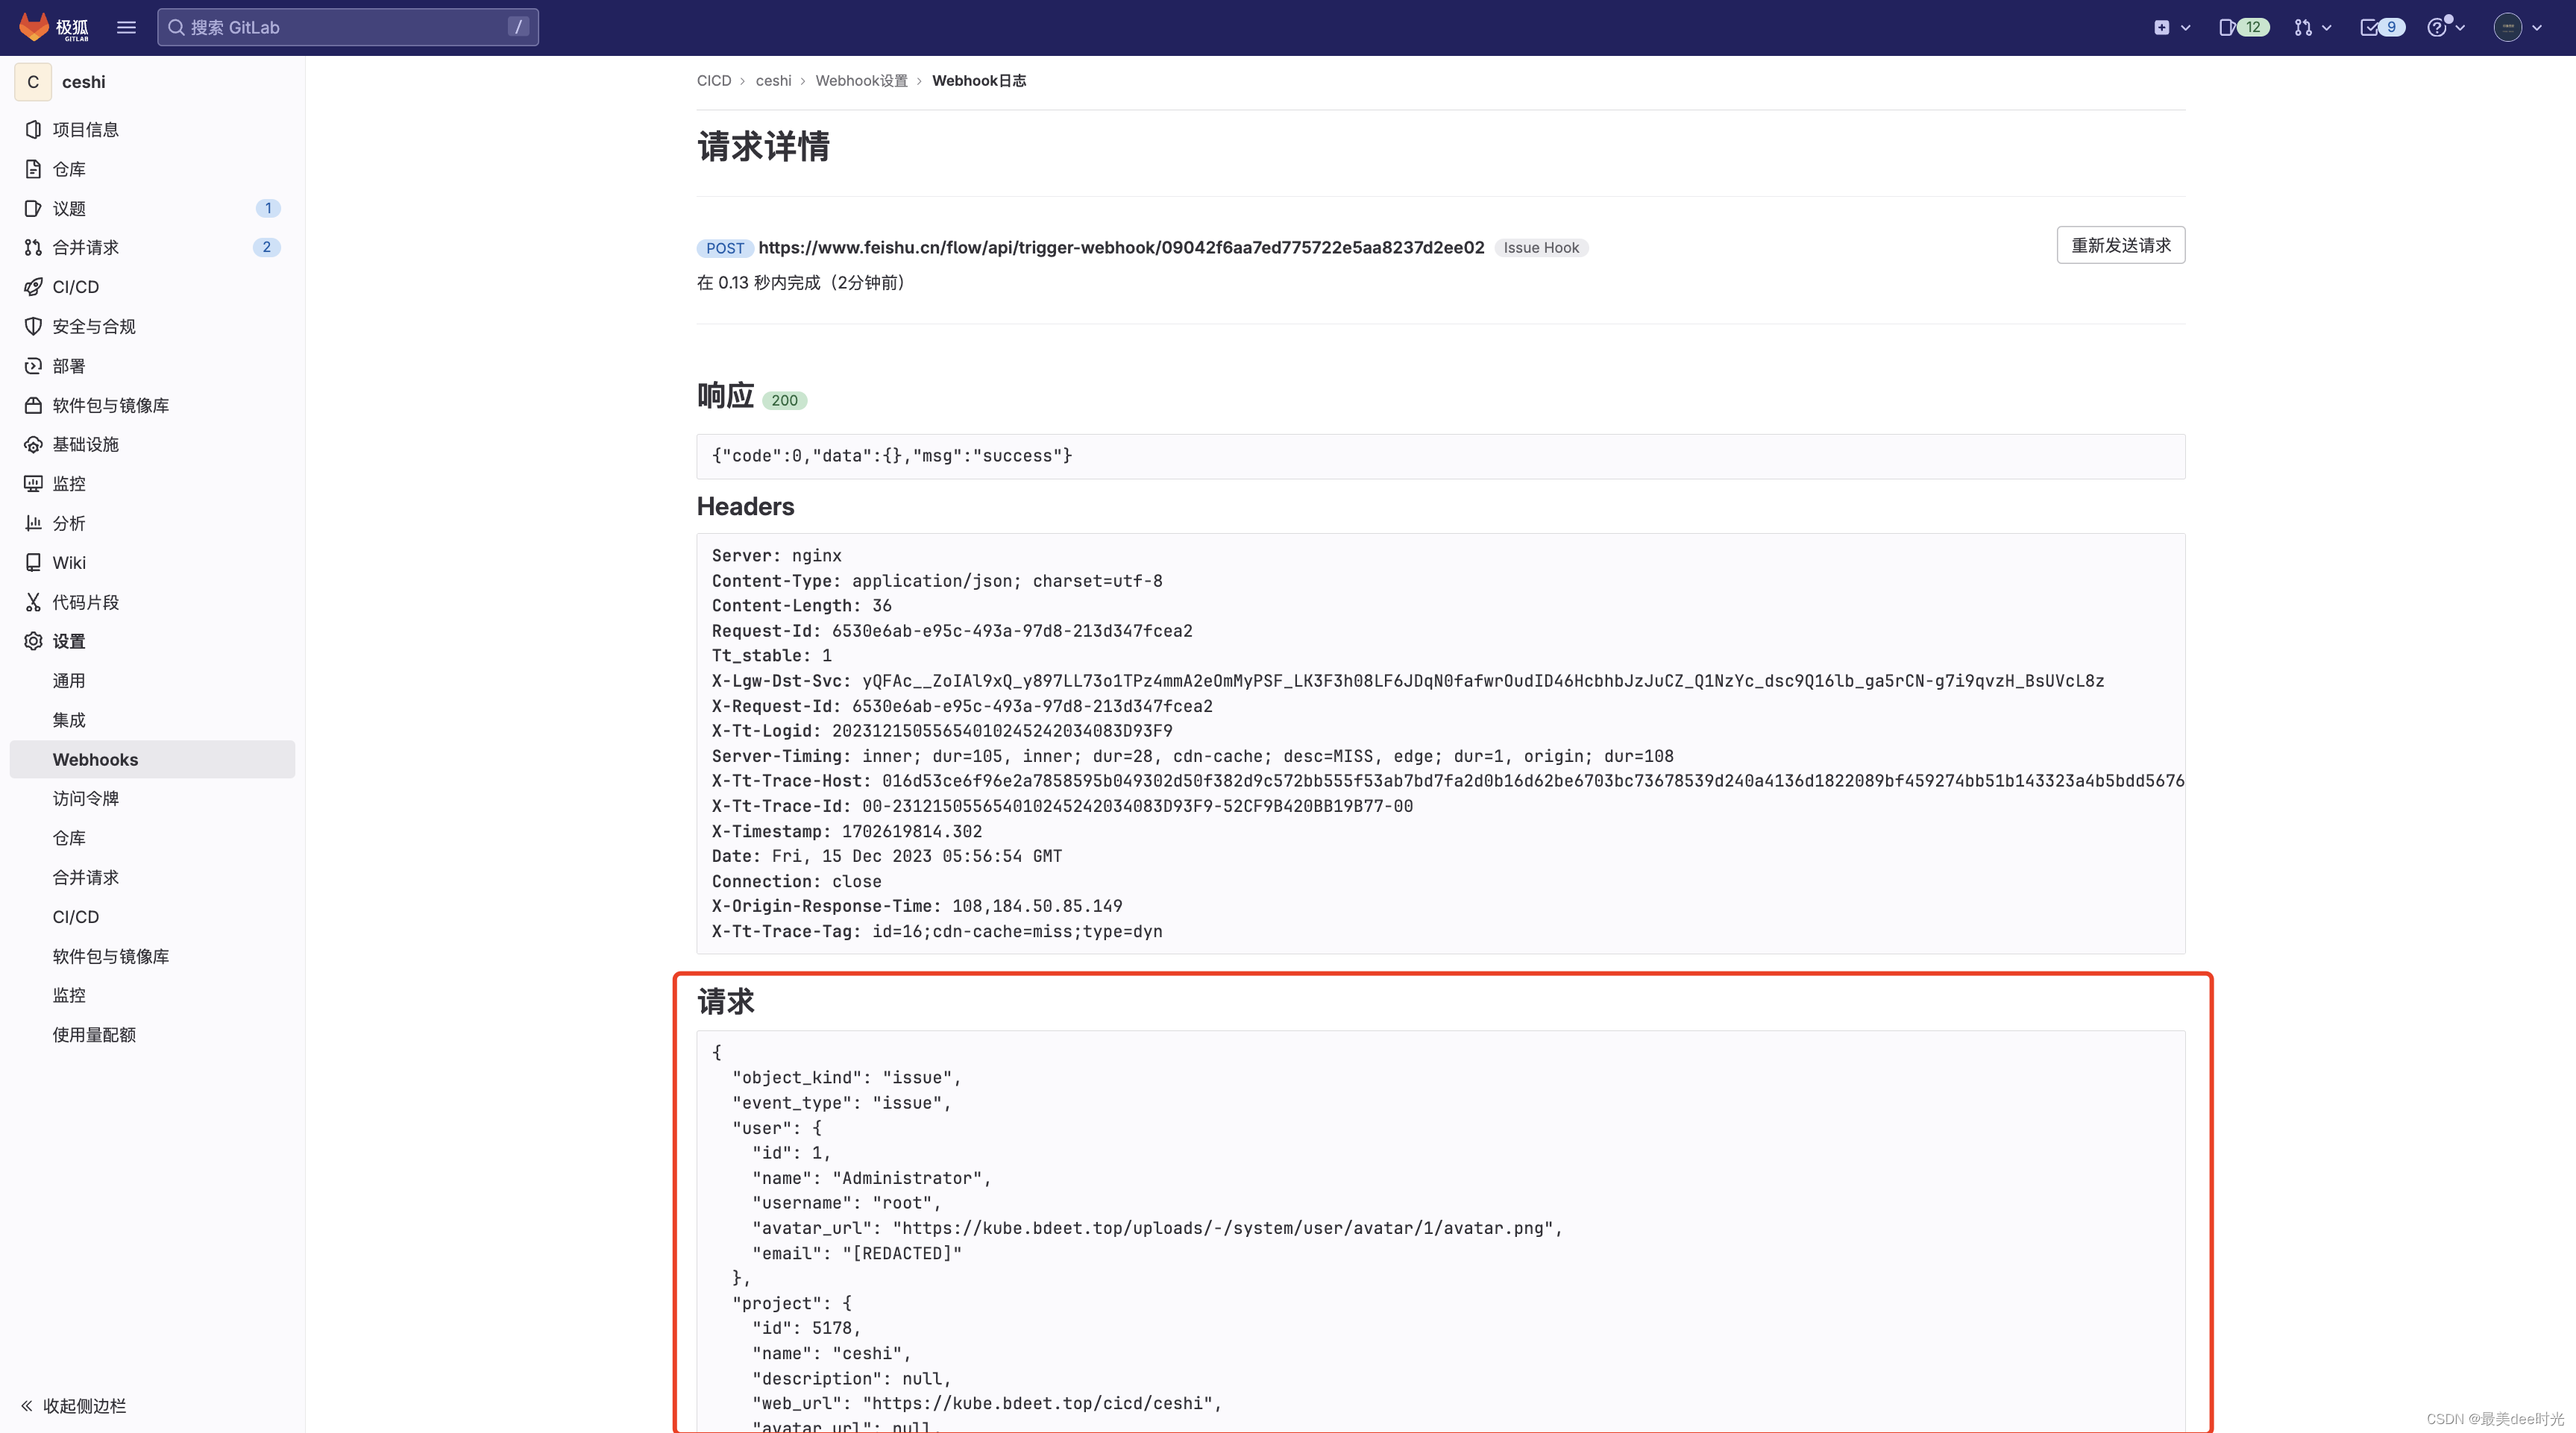Click the Security and Compliance shield icon

33,326
